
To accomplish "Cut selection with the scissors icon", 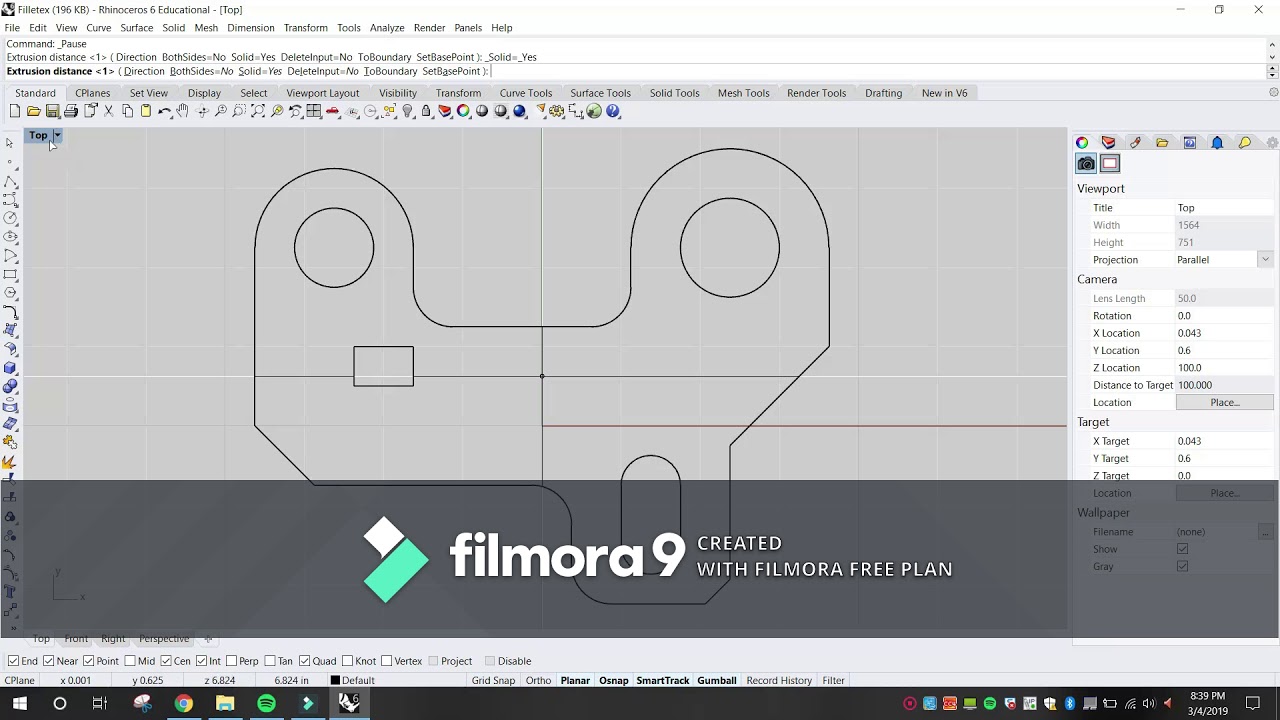I will pos(109,111).
